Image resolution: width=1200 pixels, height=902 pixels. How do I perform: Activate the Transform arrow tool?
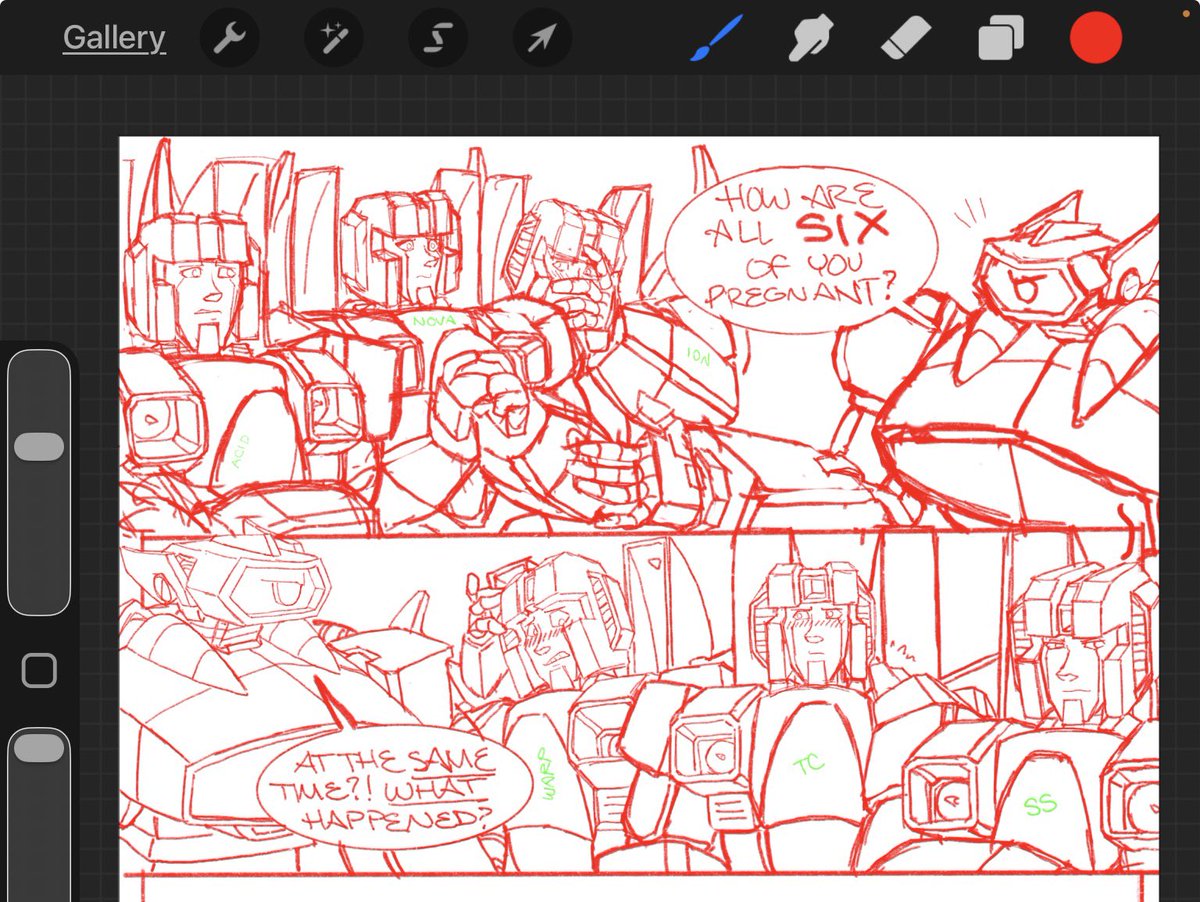tap(542, 38)
